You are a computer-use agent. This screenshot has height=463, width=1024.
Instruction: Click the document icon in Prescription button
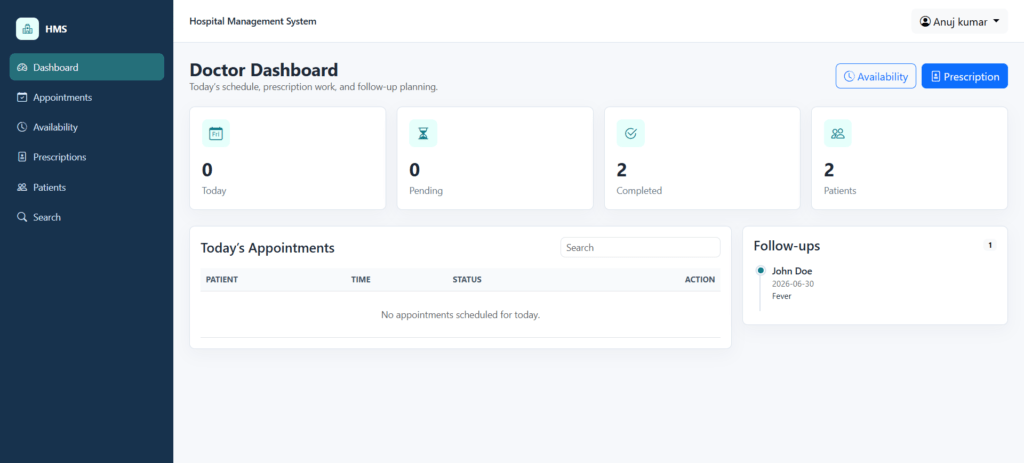(935, 76)
